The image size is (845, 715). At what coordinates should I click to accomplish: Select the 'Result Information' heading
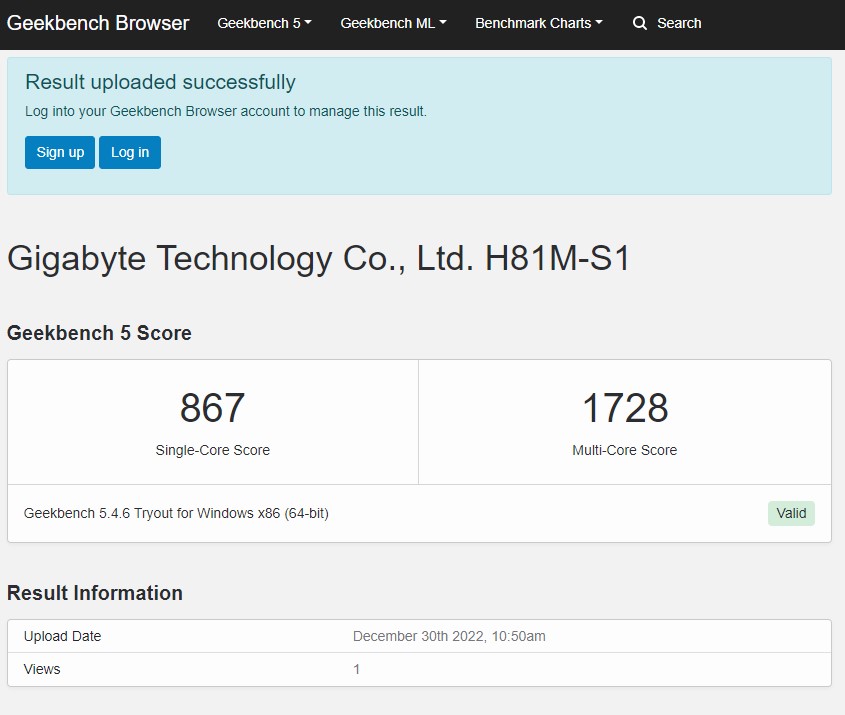[x=95, y=593]
